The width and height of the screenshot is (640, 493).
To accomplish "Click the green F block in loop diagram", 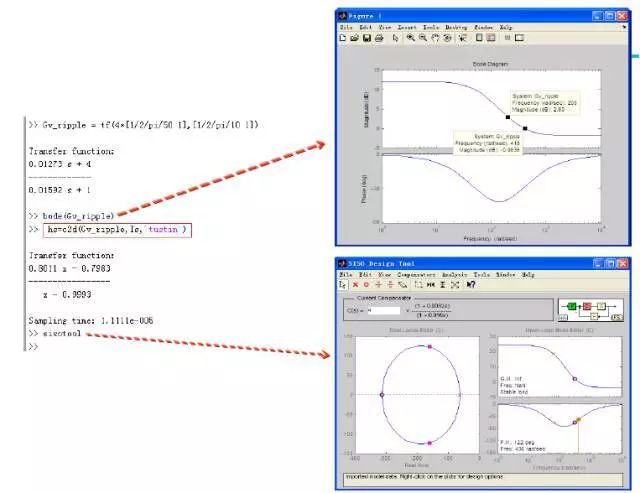I will [571, 306].
